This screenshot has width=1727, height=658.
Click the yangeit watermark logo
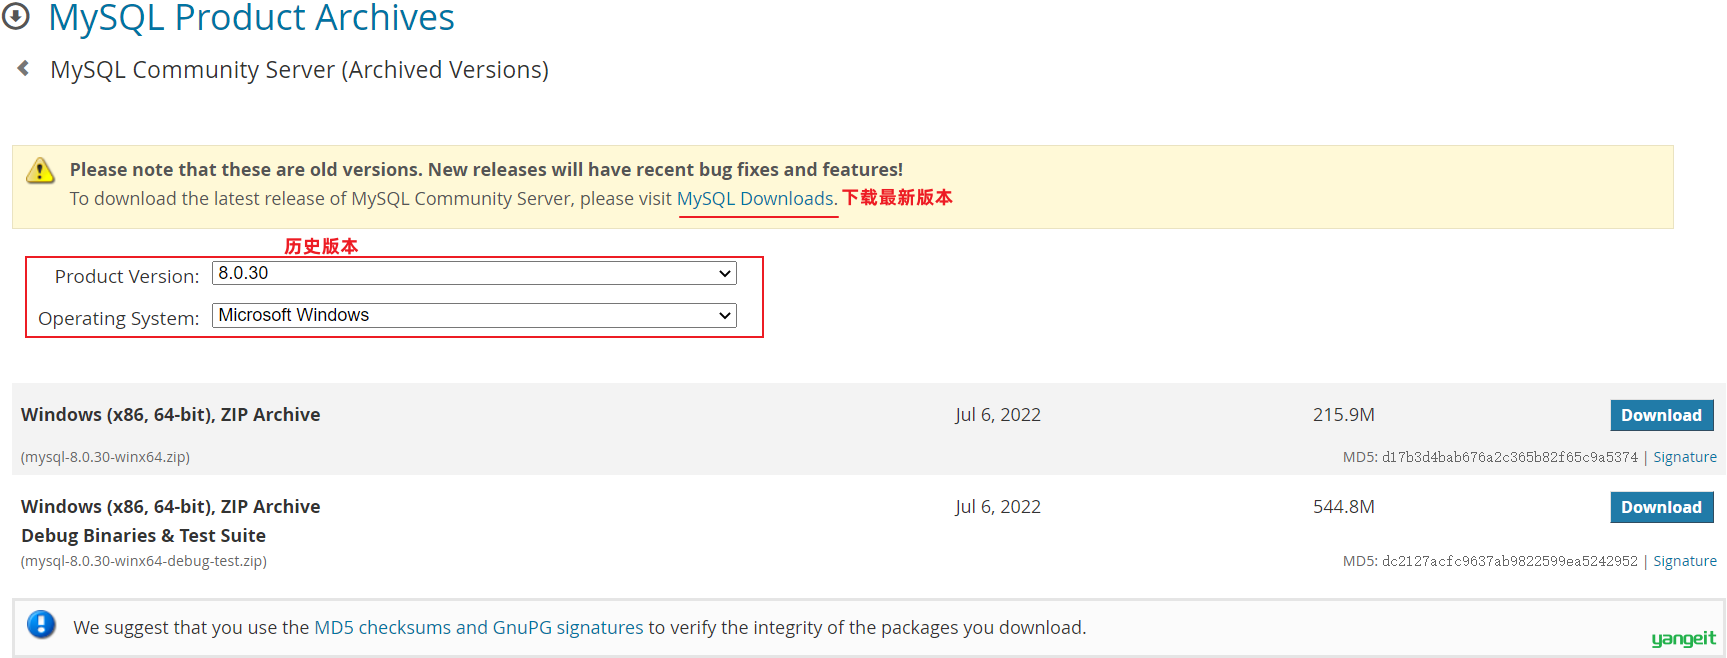point(1683,638)
